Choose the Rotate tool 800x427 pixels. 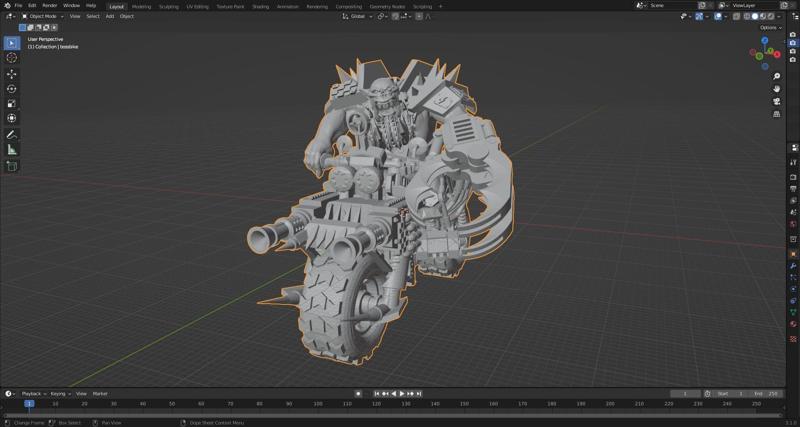(12, 89)
